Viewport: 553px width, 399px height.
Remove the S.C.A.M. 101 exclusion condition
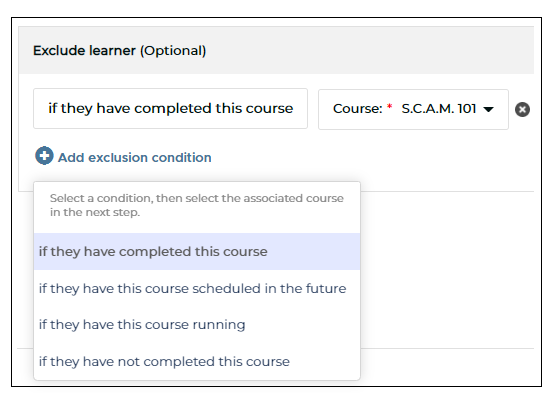[522, 109]
